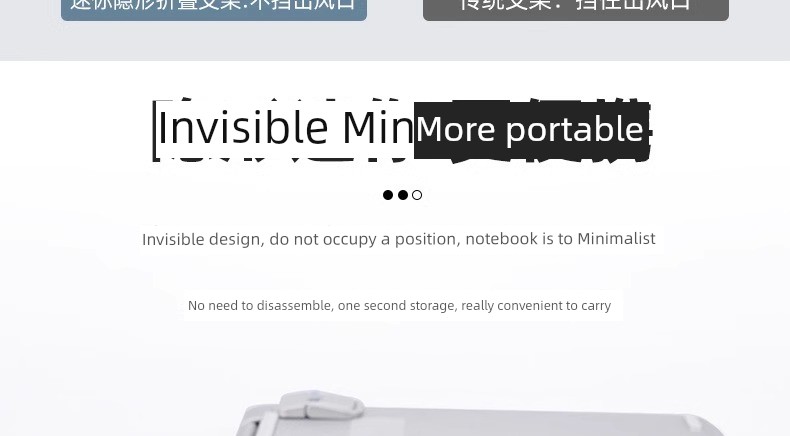Click "No need to disassemble" phrase
The image size is (790, 436).
(x=260, y=305)
